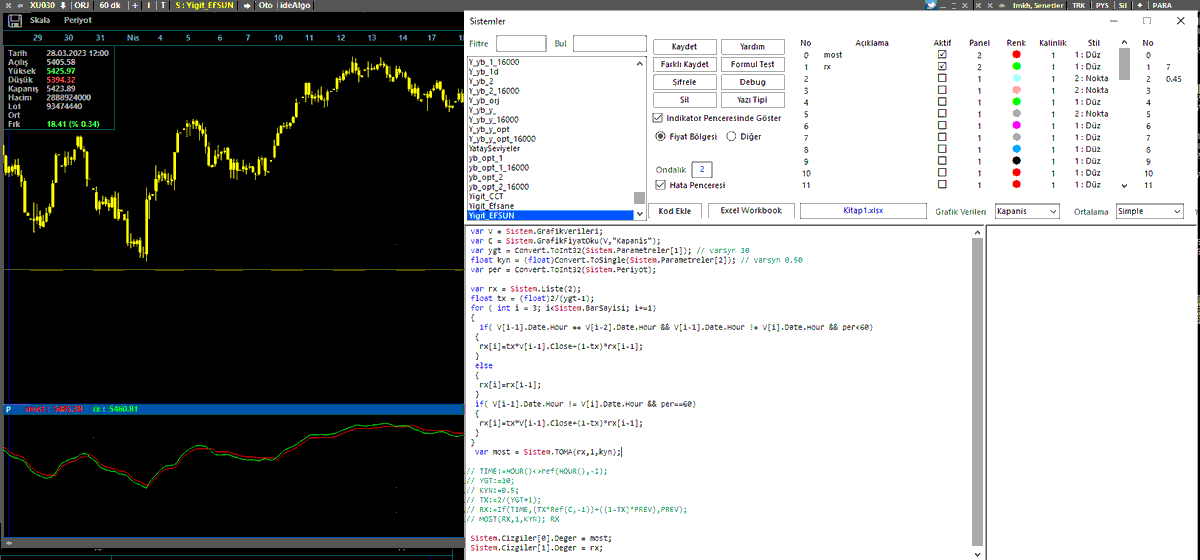The height and width of the screenshot is (560, 1200).
Task: Click the Filtre input field
Action: [x=521, y=44]
